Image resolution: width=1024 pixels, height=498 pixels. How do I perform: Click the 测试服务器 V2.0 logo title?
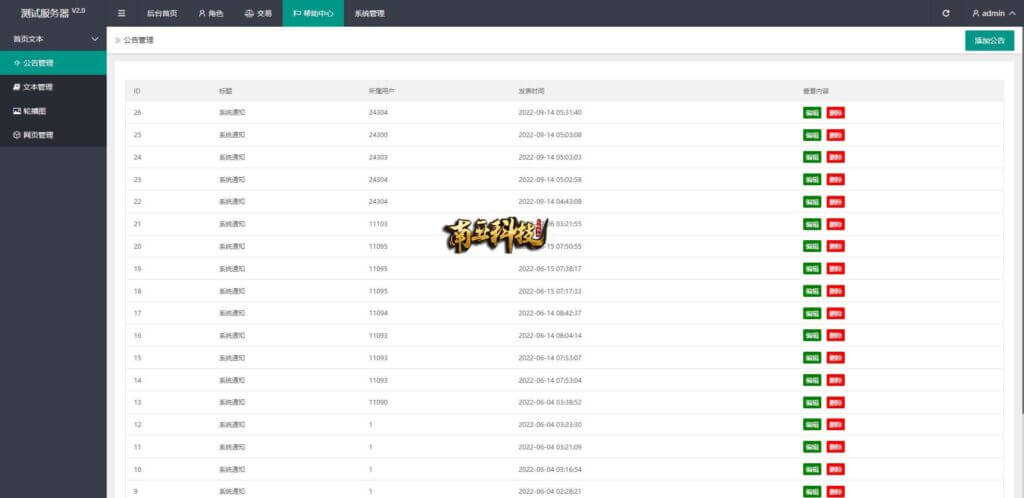tap(53, 12)
